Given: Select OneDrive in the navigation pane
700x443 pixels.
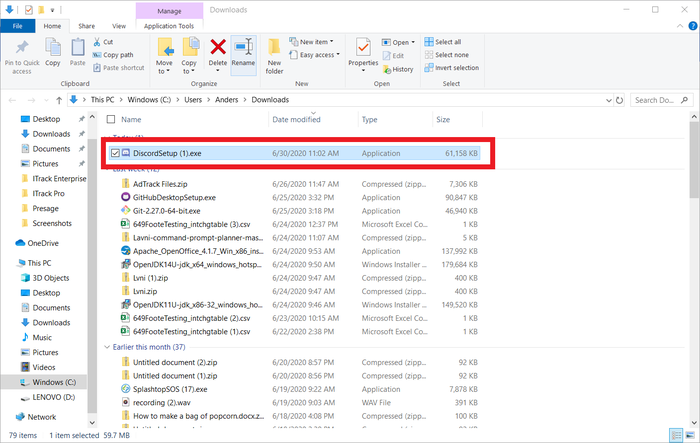Looking at the screenshot, I should (x=42, y=243).
